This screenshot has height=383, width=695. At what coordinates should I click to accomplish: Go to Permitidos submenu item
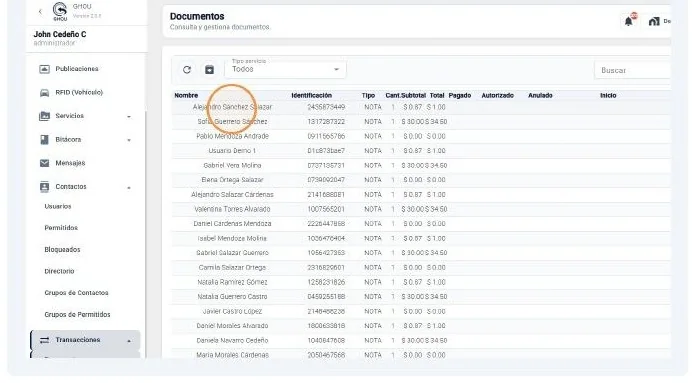(61, 228)
